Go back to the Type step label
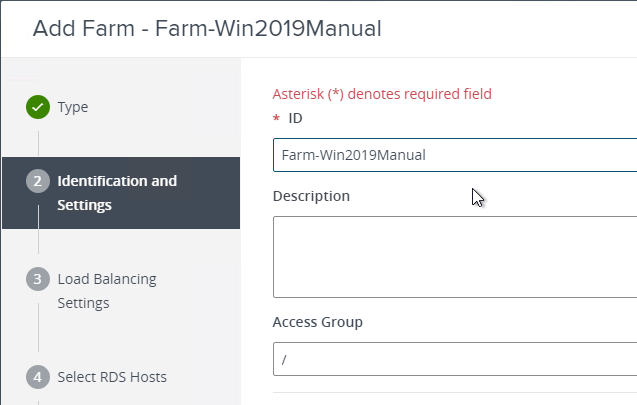The image size is (637, 405). (73, 107)
